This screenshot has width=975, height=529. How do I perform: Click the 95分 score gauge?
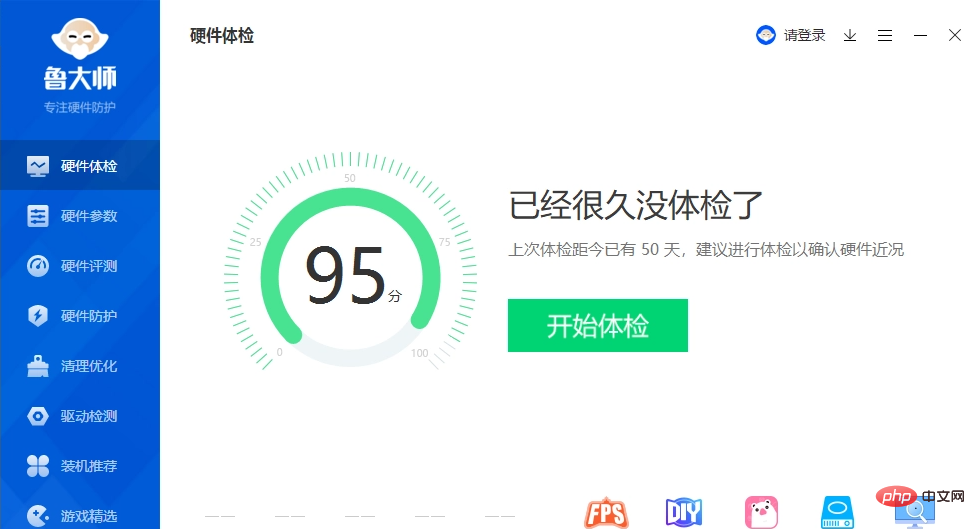[350, 277]
